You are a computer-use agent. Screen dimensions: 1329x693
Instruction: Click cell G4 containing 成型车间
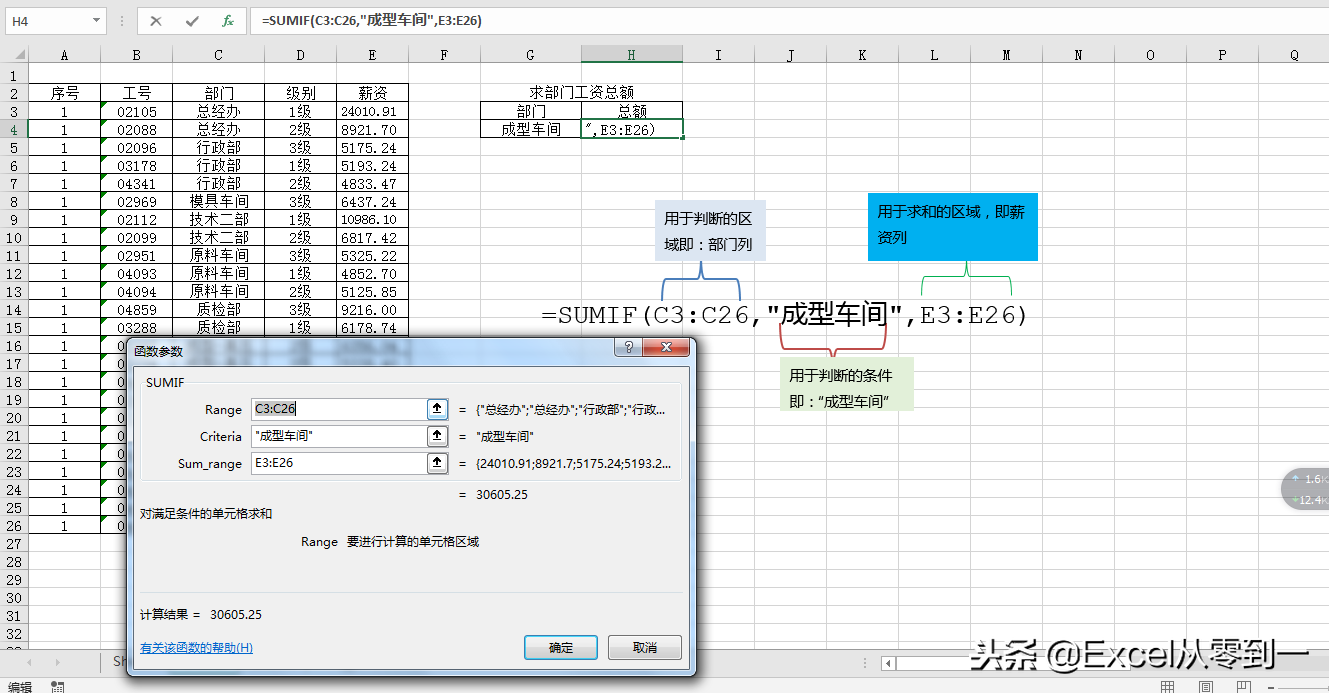tap(531, 129)
